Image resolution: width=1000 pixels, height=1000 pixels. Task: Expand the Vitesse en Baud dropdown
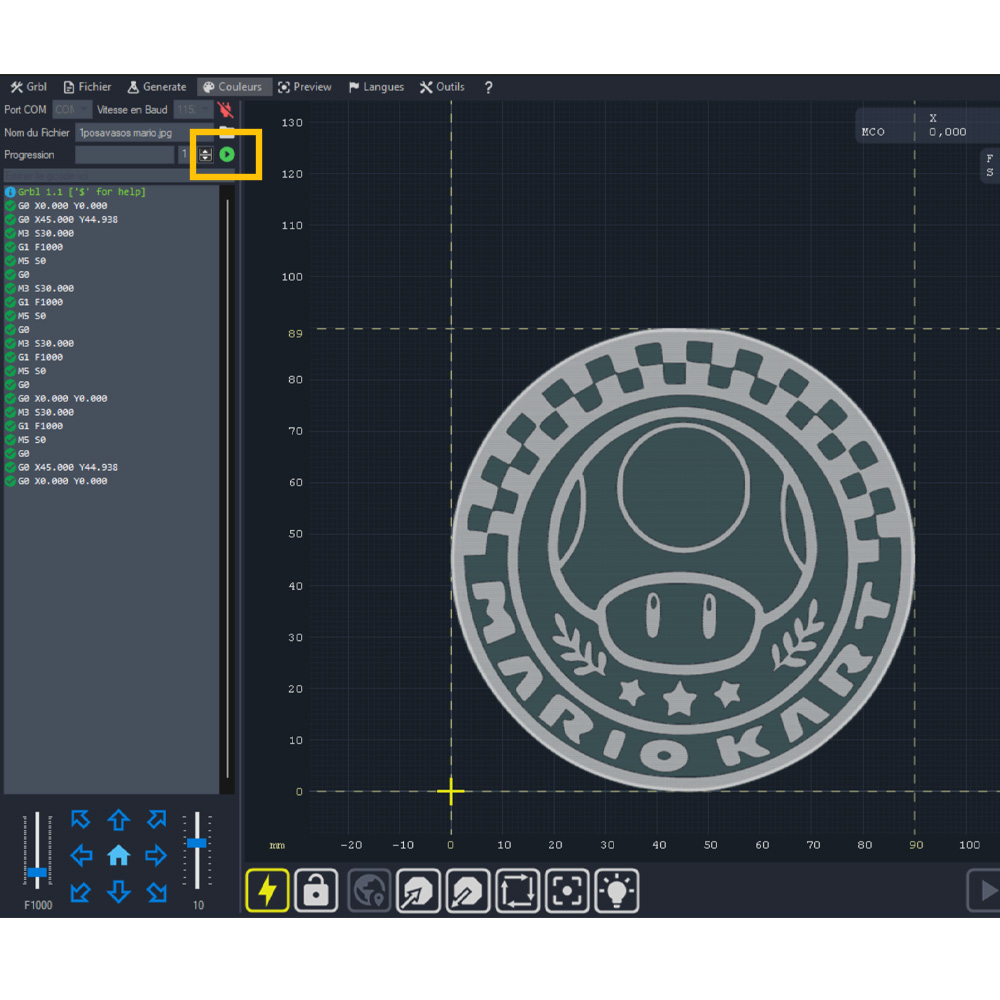coord(193,110)
